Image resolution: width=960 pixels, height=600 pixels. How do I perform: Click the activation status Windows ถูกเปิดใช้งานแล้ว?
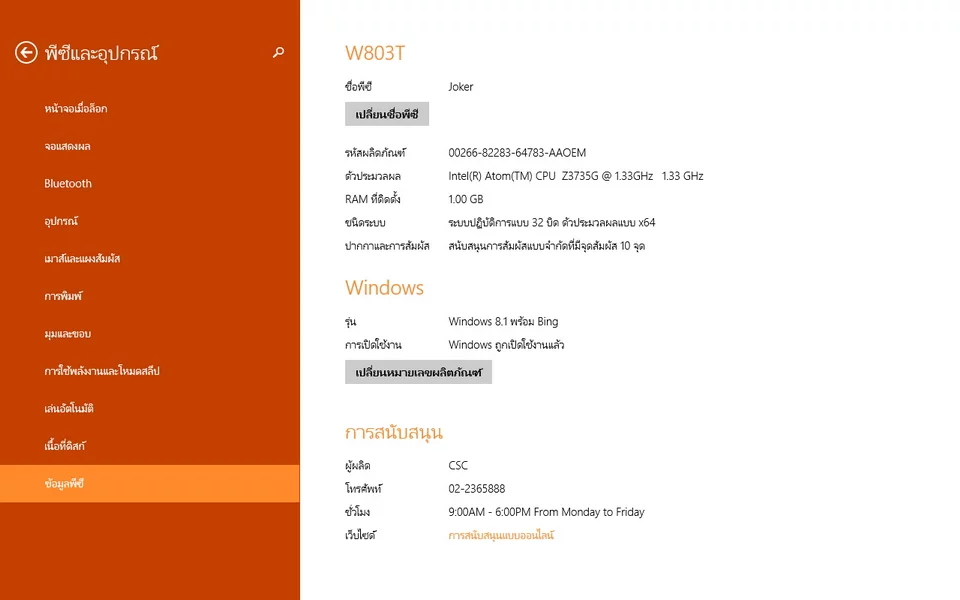click(506, 345)
